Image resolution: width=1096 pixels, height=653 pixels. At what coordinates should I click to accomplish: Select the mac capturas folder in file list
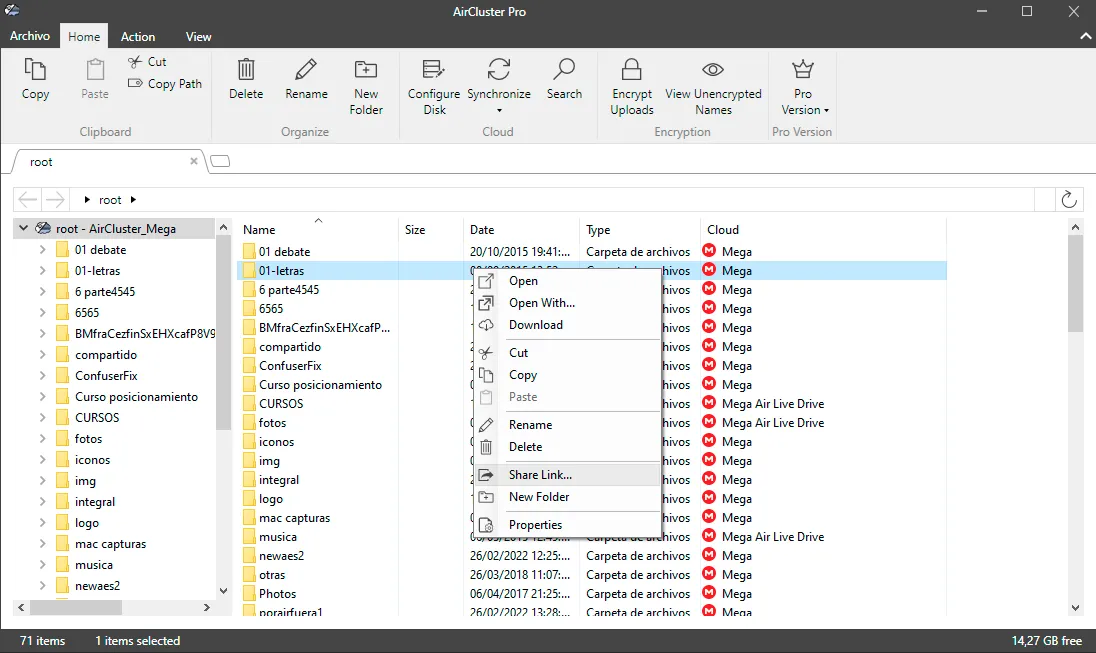click(x=294, y=518)
